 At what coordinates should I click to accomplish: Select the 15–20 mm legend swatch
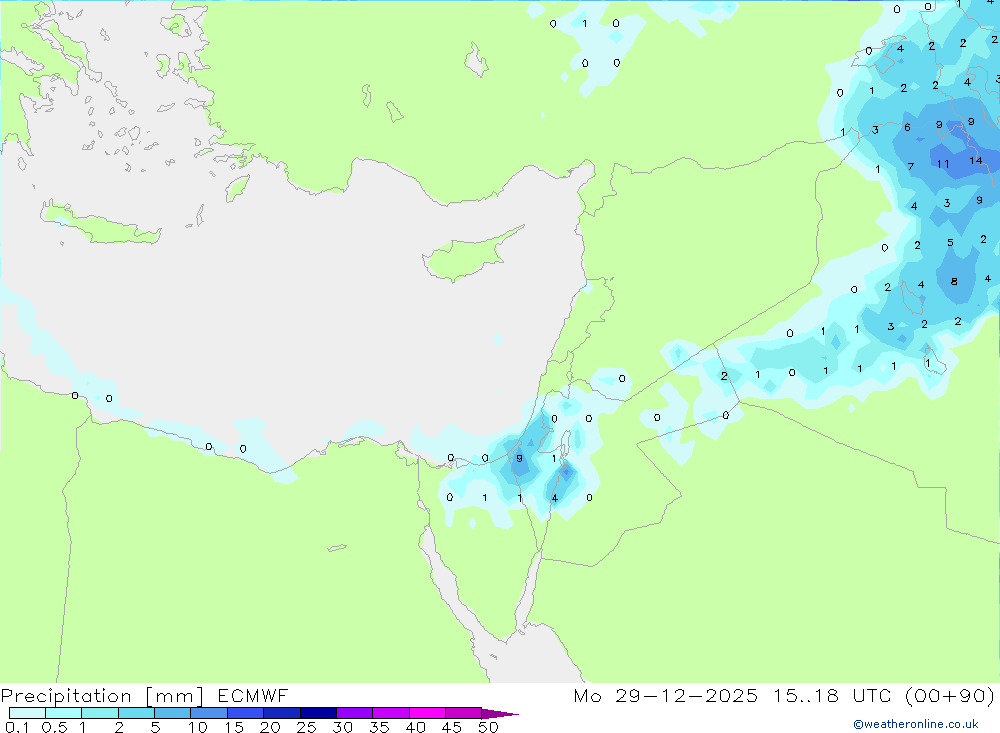[245, 713]
